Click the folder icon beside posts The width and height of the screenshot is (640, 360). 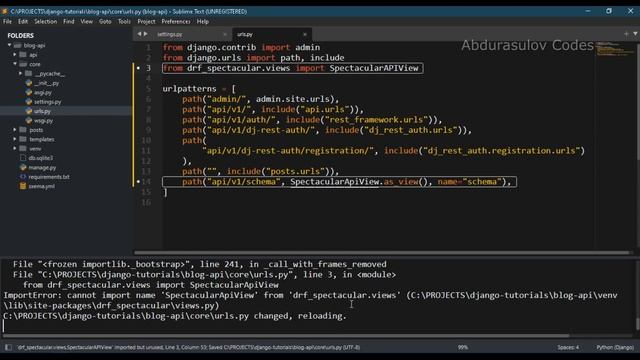point(23,130)
